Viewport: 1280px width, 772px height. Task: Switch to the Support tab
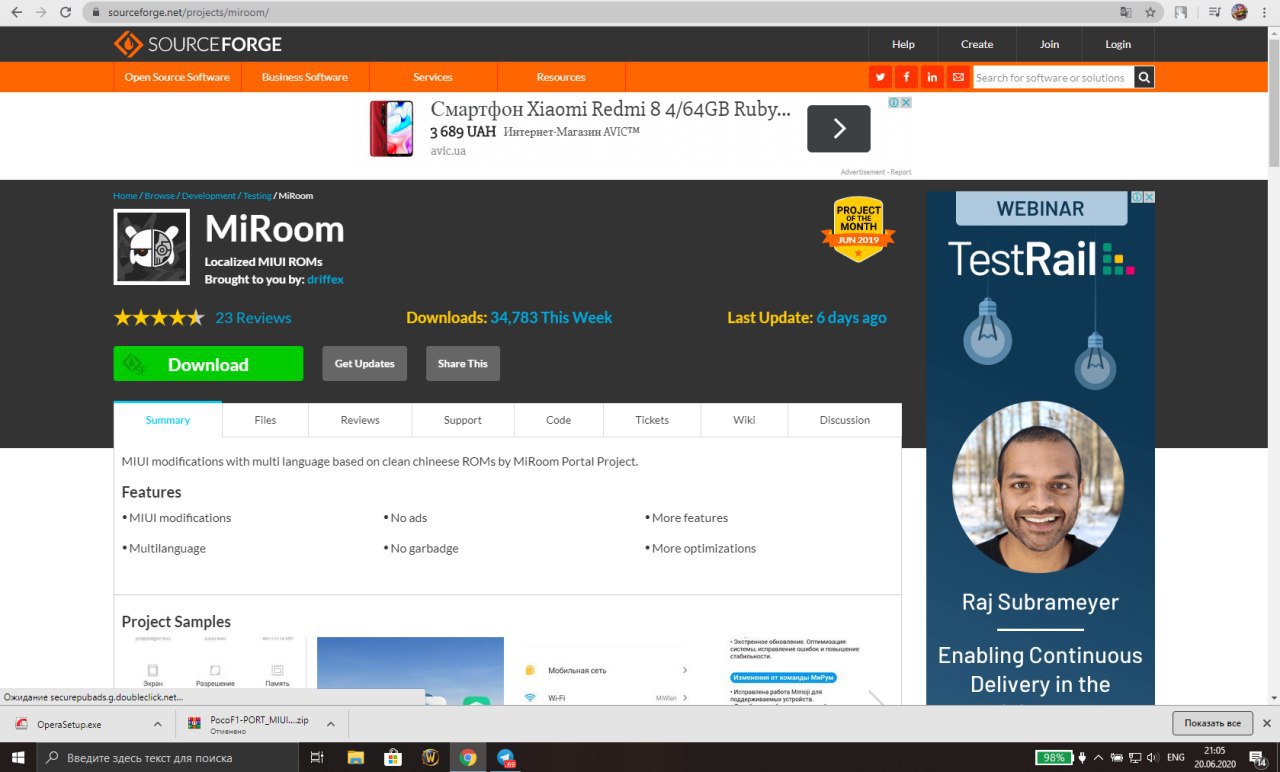[463, 420]
